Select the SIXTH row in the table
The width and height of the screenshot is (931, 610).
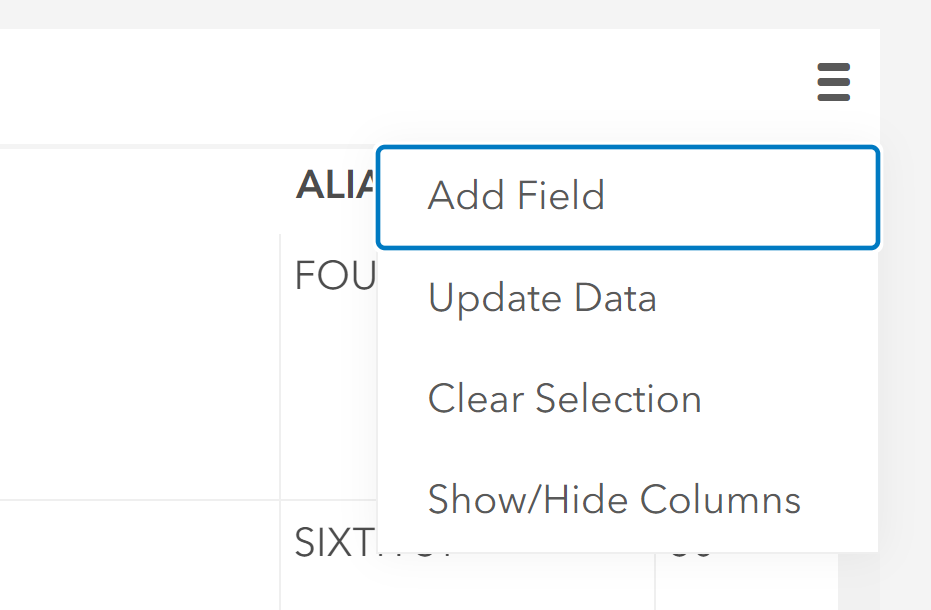[332, 542]
